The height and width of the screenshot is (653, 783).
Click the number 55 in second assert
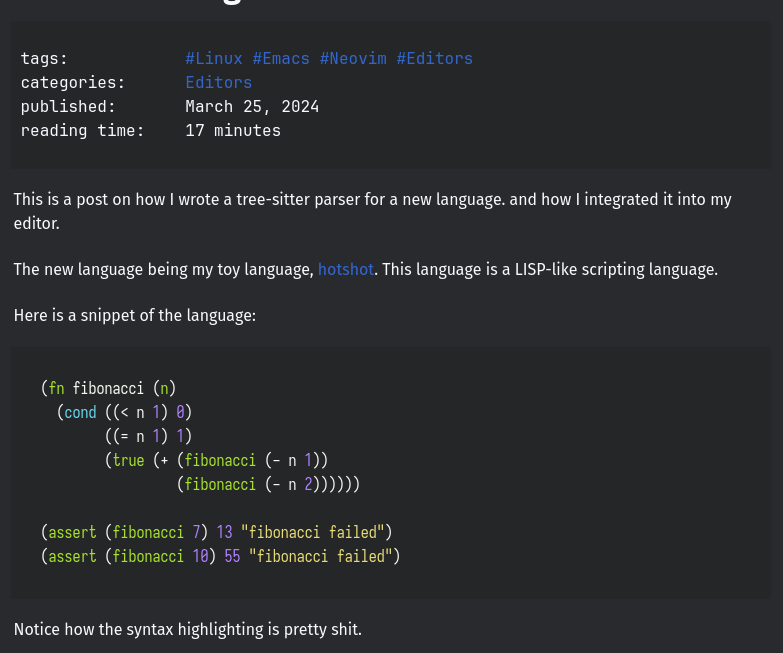click(232, 556)
